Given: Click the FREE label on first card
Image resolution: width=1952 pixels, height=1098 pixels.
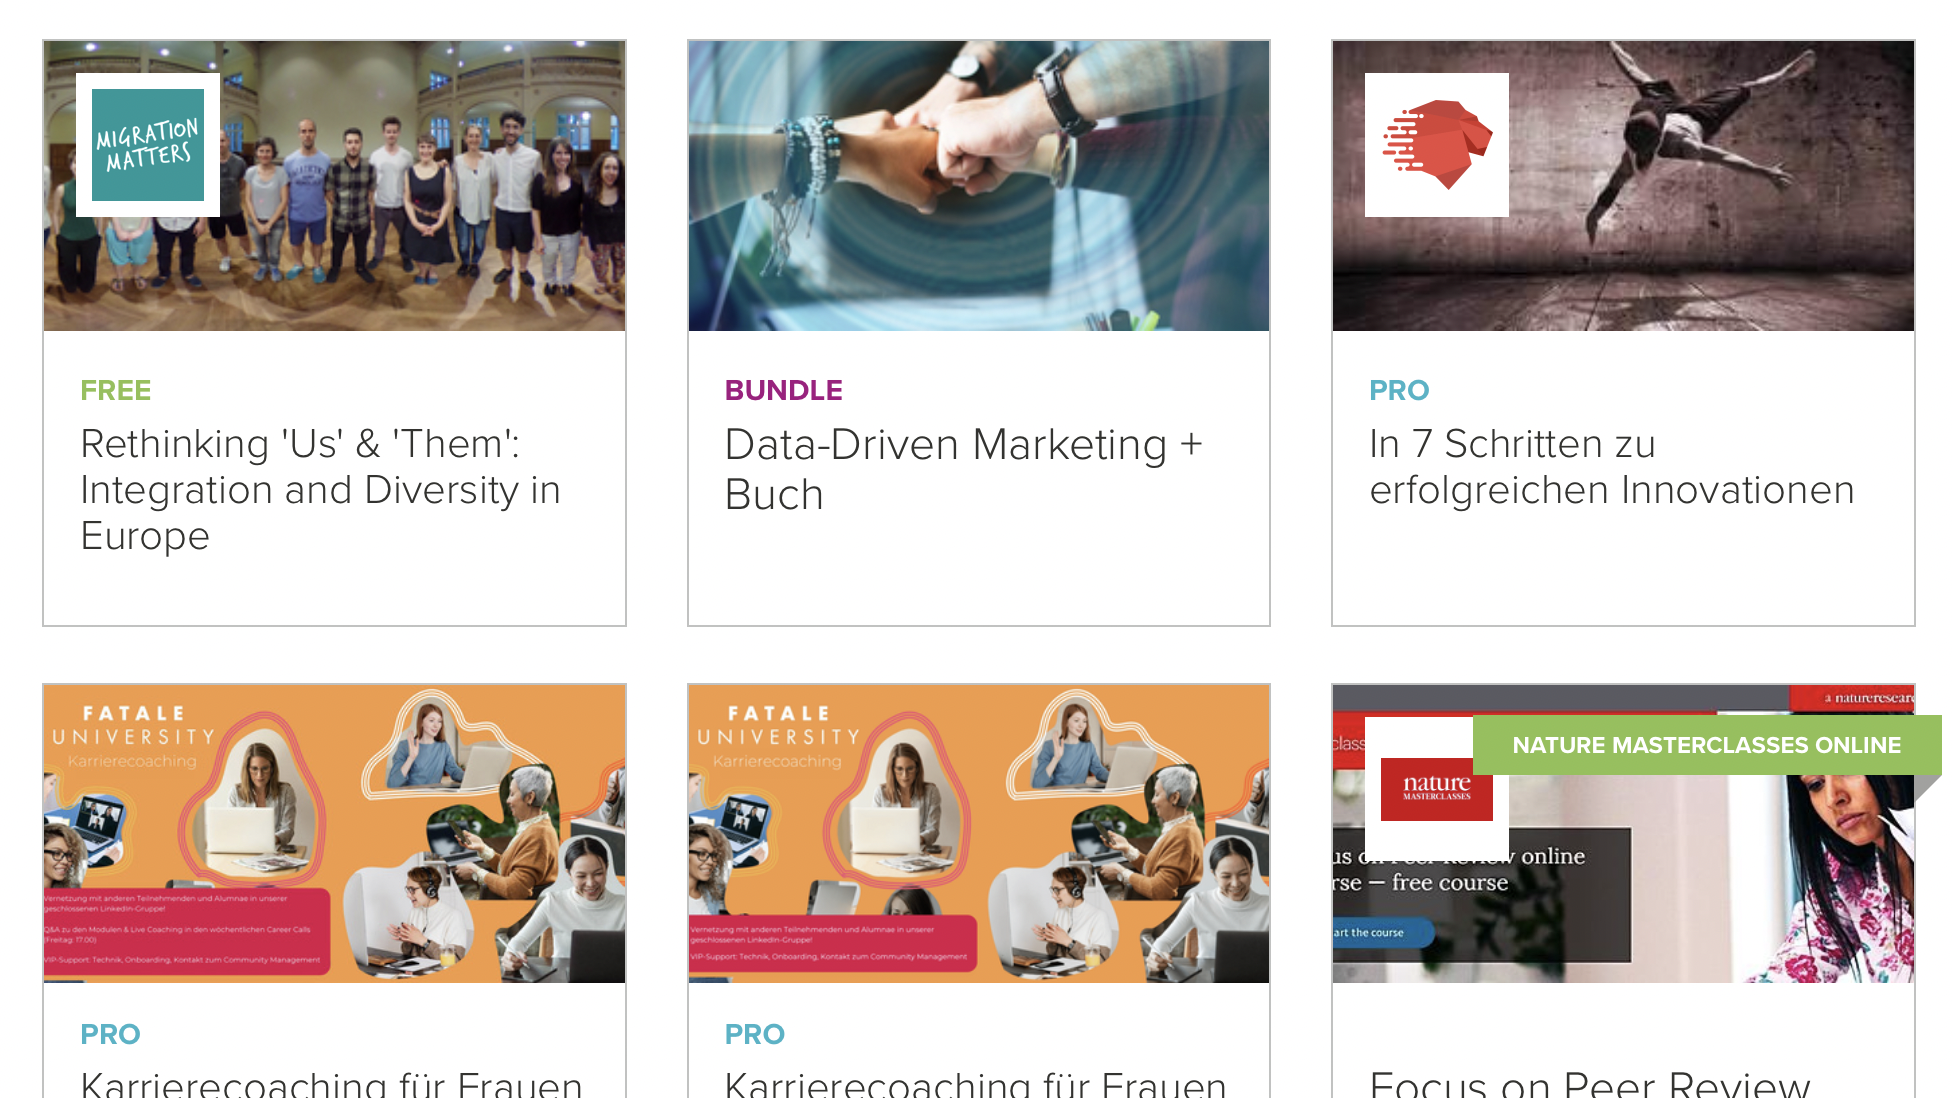Looking at the screenshot, I should (116, 390).
